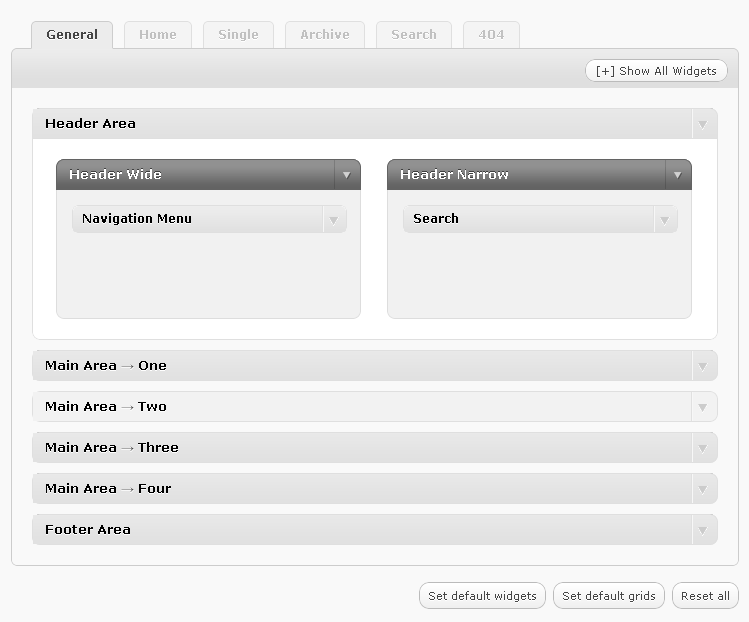Toggle the Header Narrow panel arrow

[677, 175]
